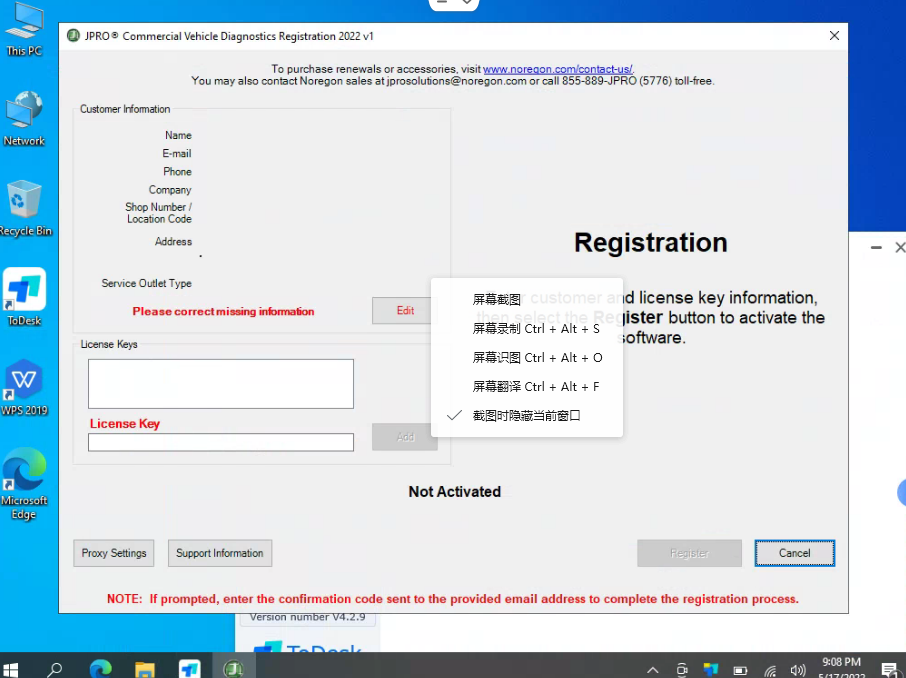Viewport: 906px width, 678px height.
Task: Click the 'Not Activated' status text
Action: tap(455, 492)
